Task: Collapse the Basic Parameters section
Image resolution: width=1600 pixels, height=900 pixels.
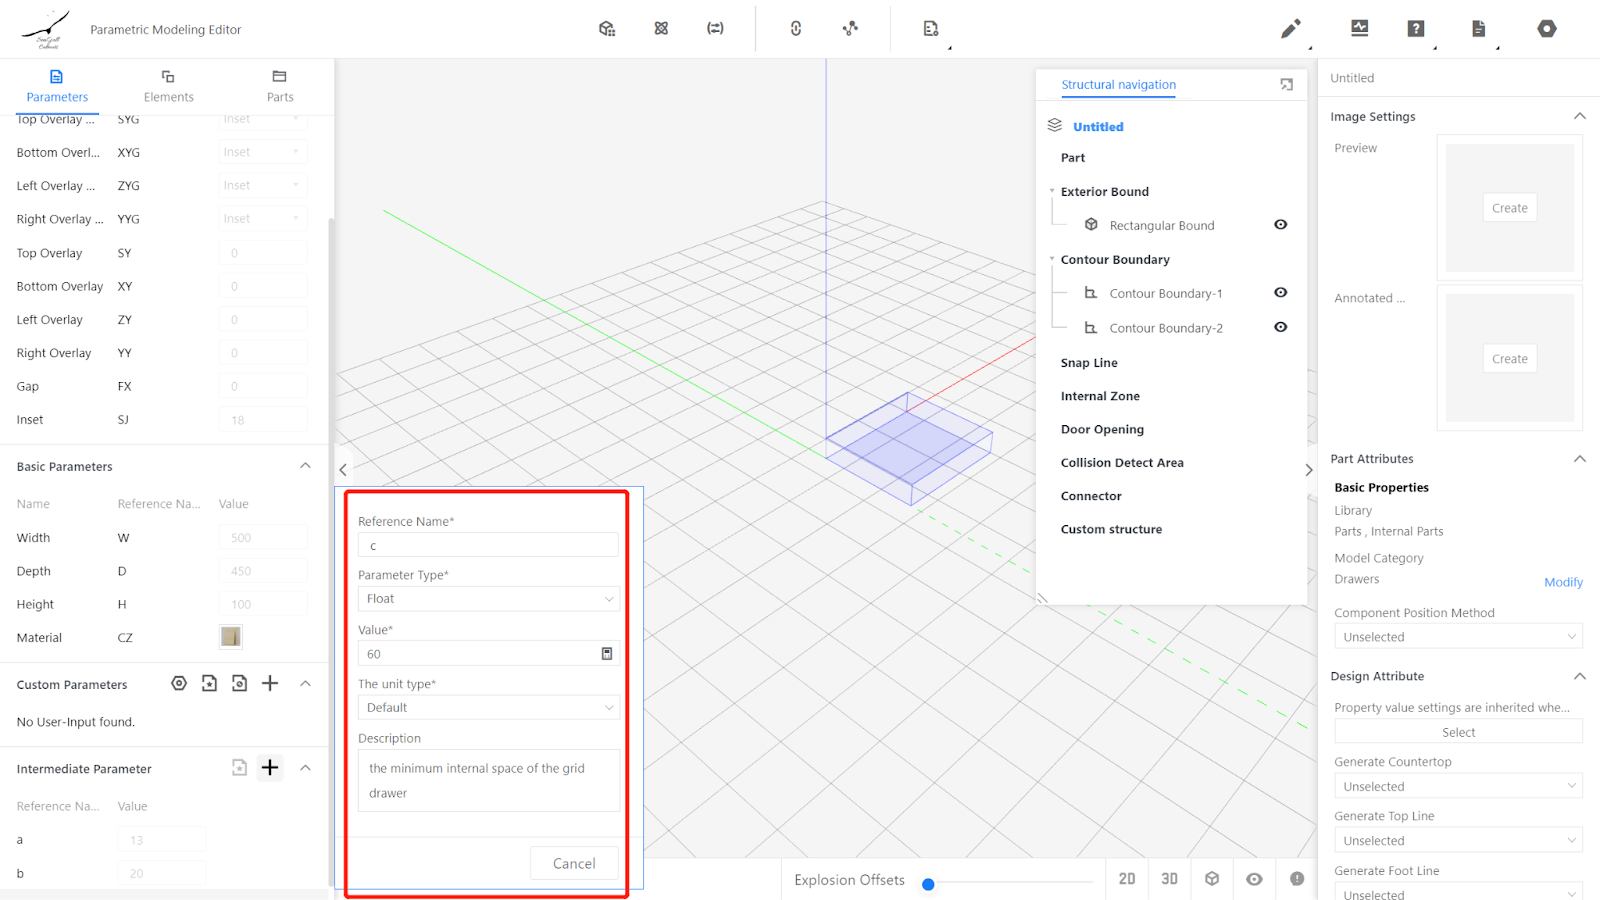Action: click(305, 466)
